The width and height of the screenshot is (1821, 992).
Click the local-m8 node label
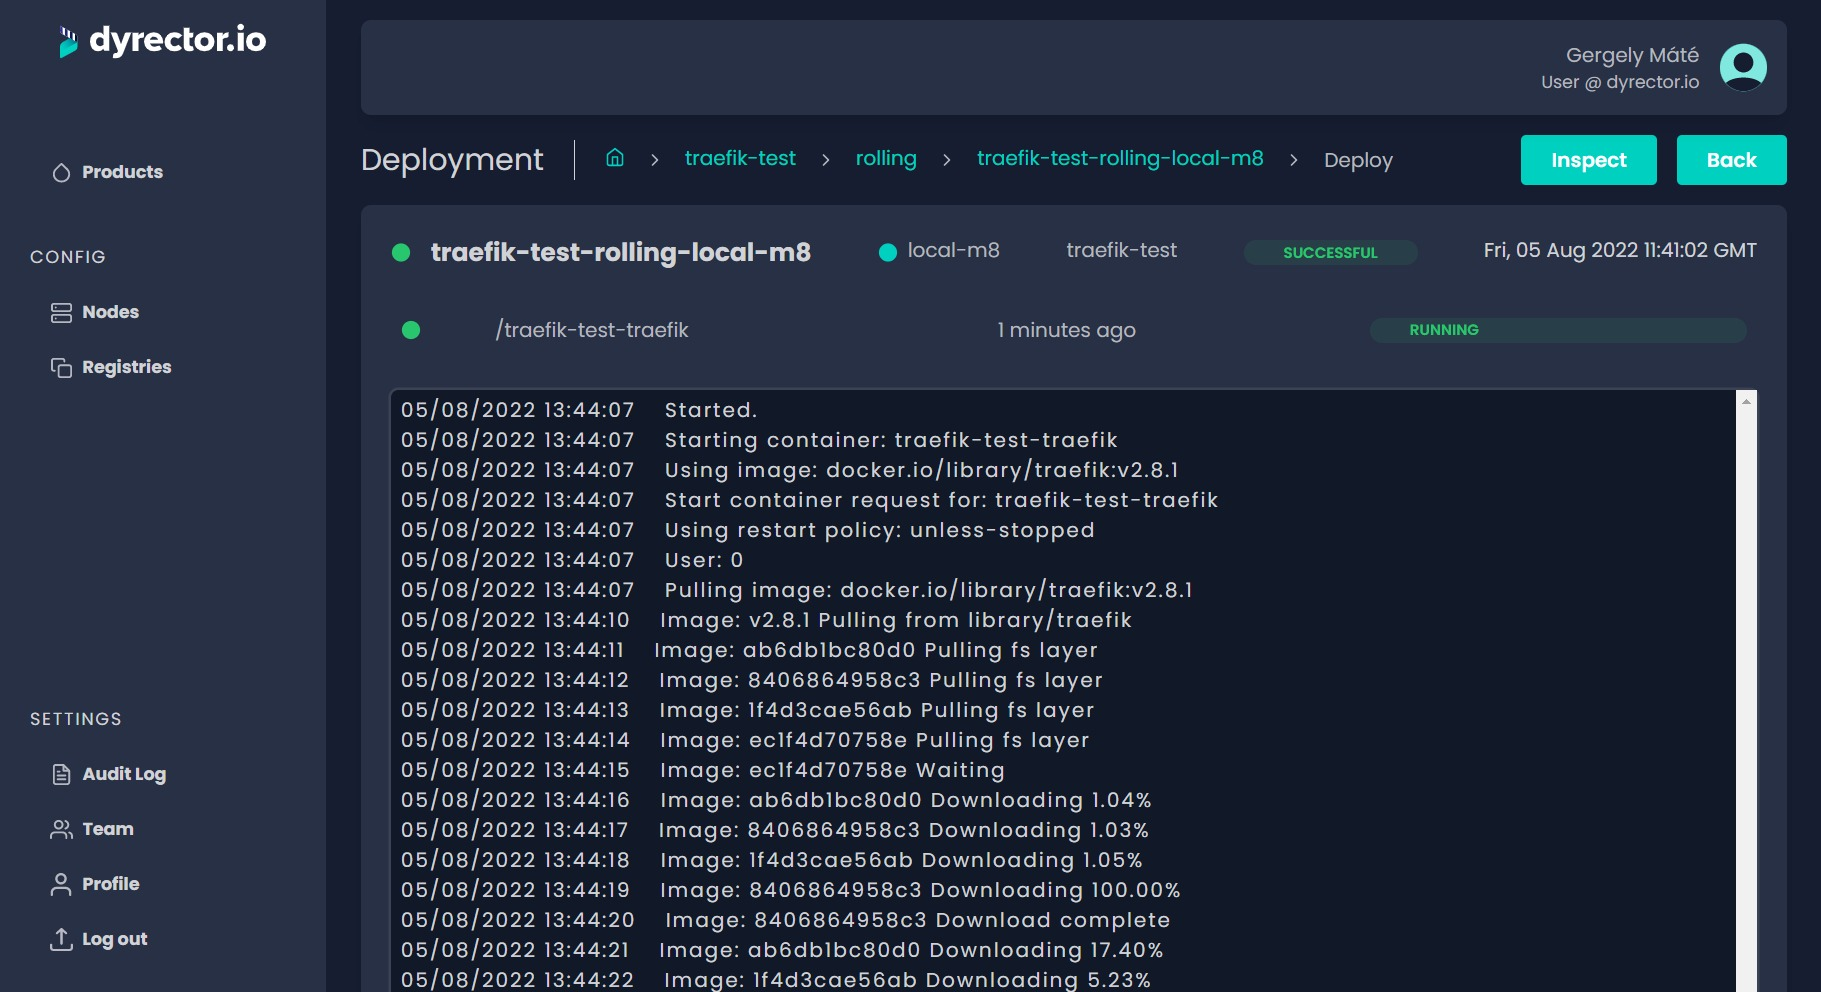tap(953, 250)
